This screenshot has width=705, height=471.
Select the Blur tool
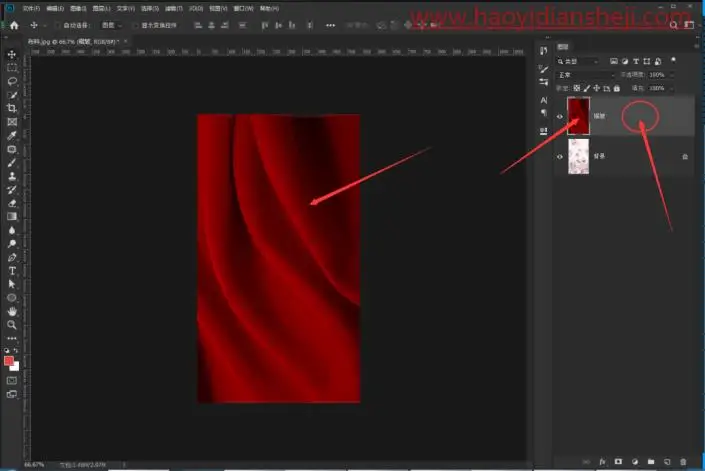click(x=12, y=230)
